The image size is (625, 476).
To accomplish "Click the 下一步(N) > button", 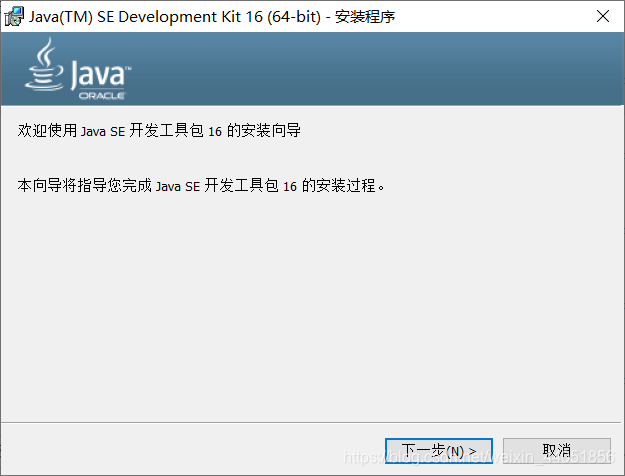I will click(x=439, y=451).
